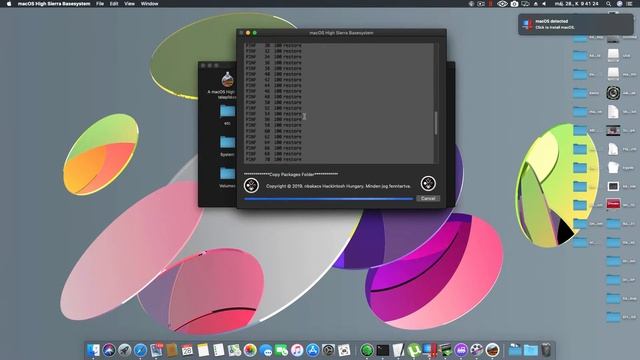Click the blue installation progress bar
Screen dimensions: 640x360
[x=329, y=199]
